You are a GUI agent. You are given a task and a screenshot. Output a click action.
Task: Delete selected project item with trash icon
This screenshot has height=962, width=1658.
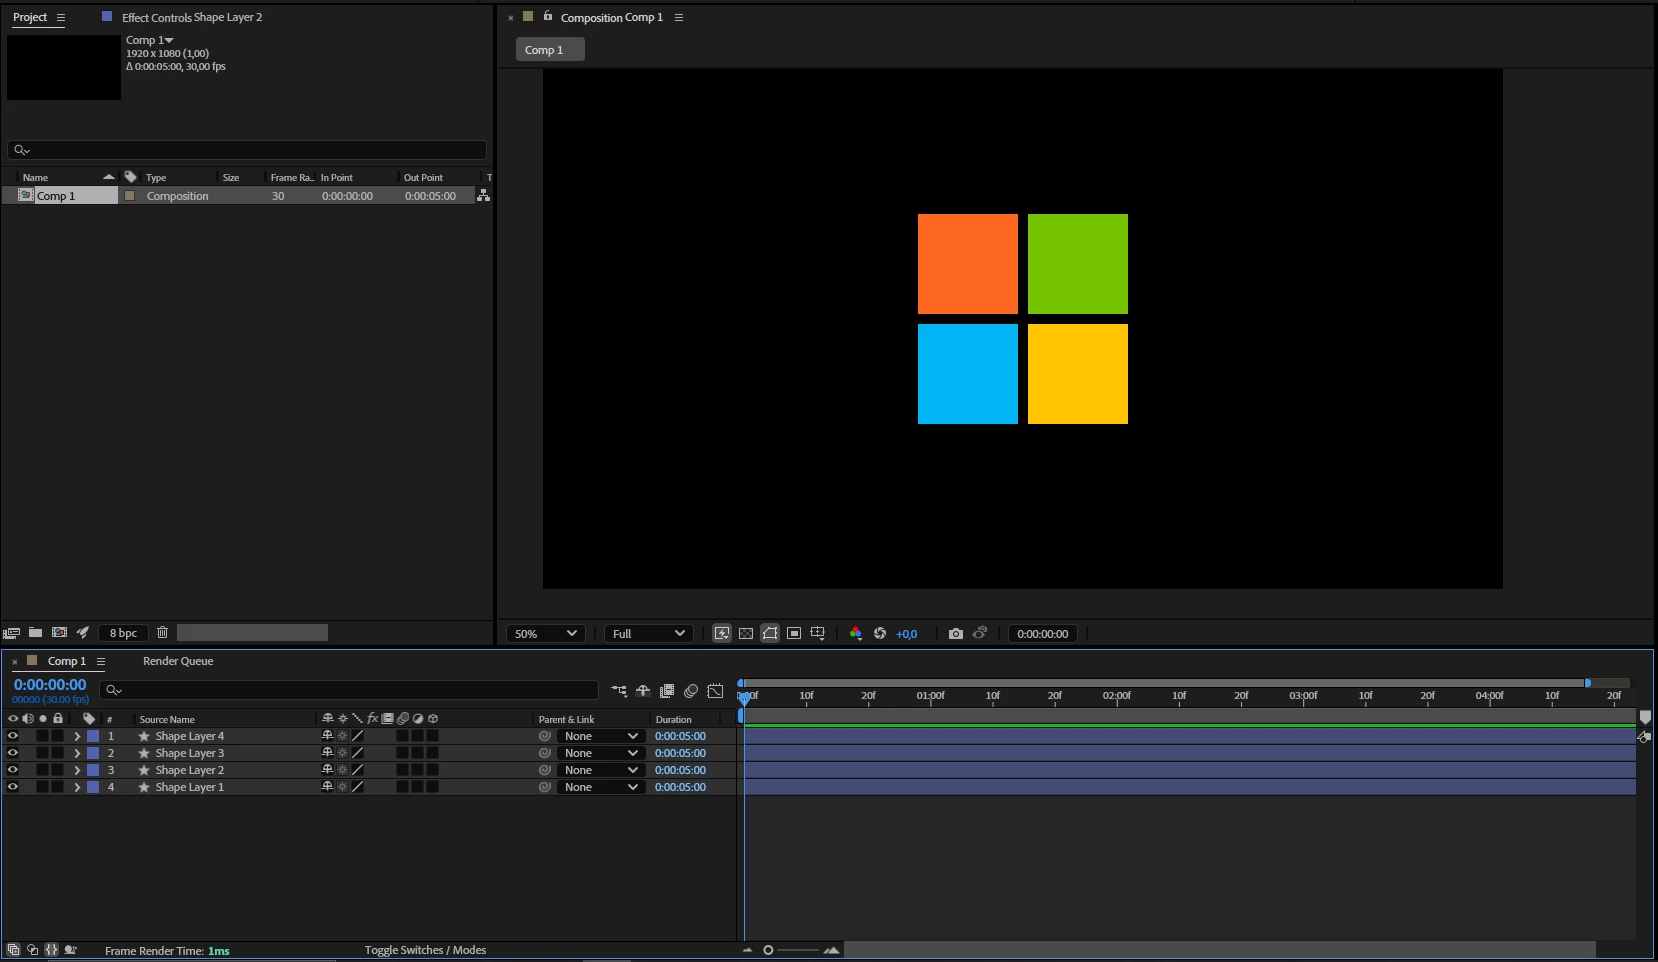[x=162, y=632]
